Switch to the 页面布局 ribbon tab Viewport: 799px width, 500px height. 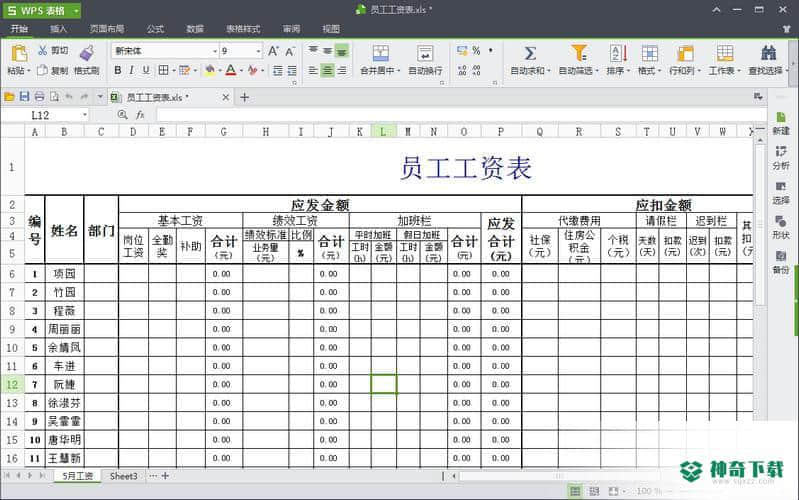point(106,29)
